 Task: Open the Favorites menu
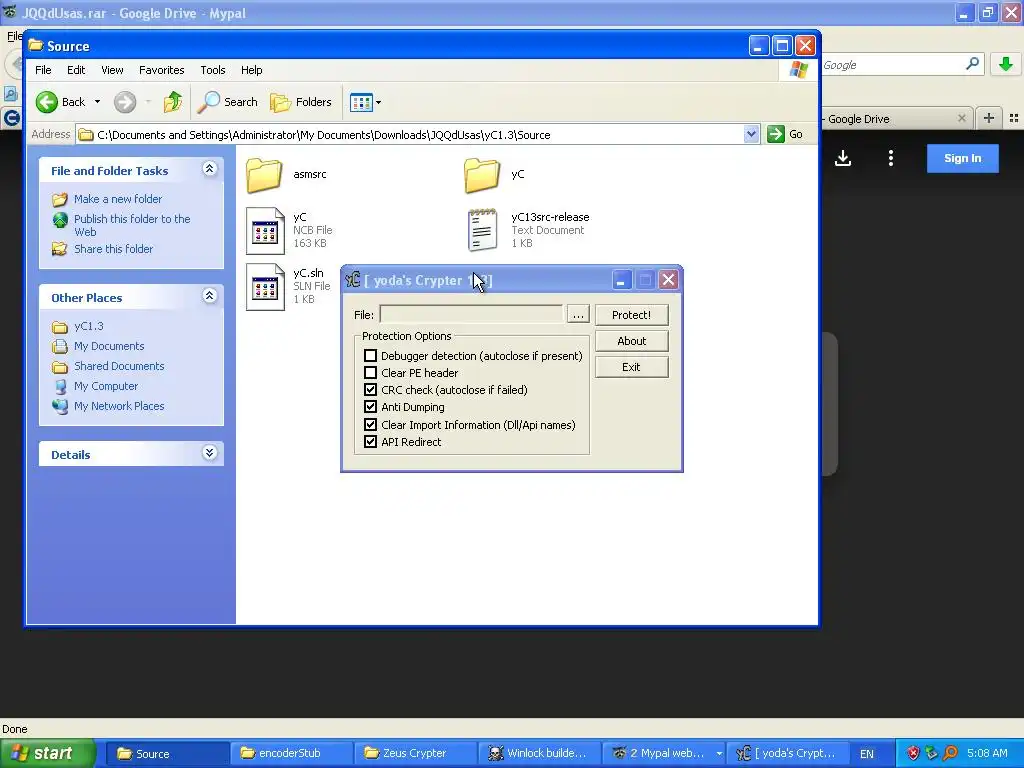pos(161,70)
